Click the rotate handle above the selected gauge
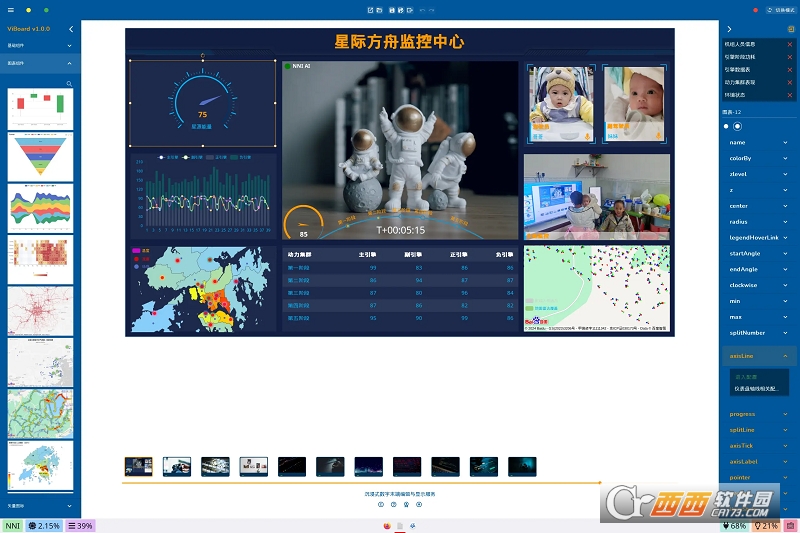Screen dimensions: 800x533 pyautogui.click(x=203, y=55)
